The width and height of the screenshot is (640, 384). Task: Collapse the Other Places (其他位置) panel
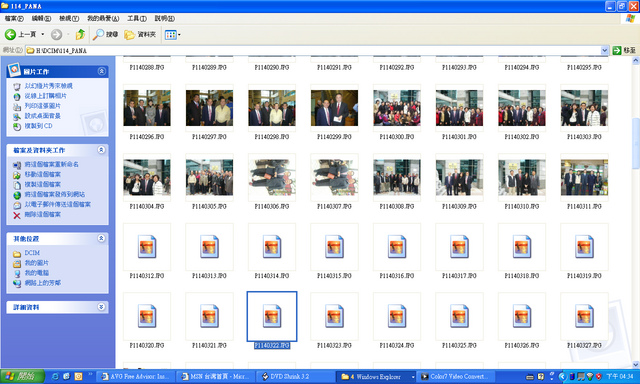pyautogui.click(x=101, y=238)
